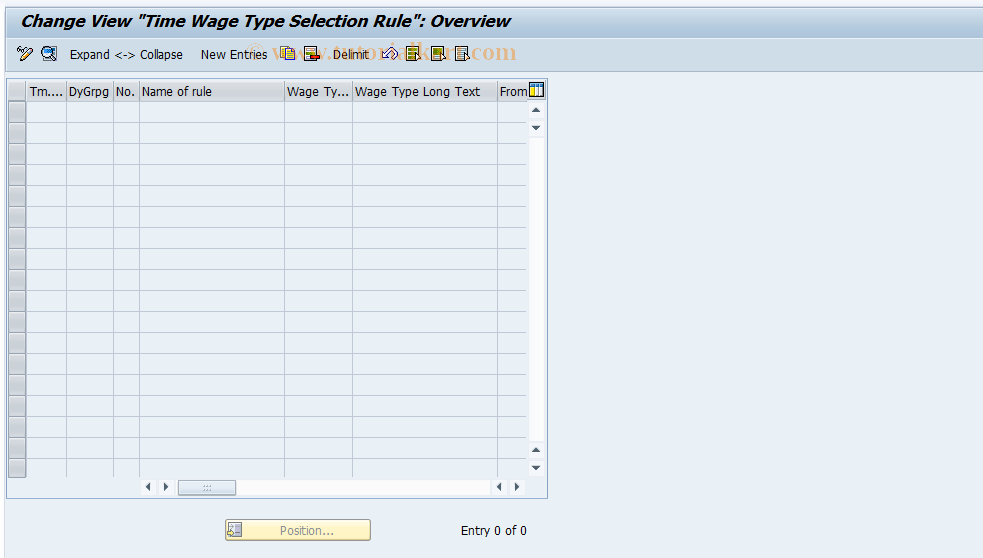This screenshot has height=558, width=983.
Task: Click right arrow just left of scrollbar thumb
Action: [x=166, y=487]
